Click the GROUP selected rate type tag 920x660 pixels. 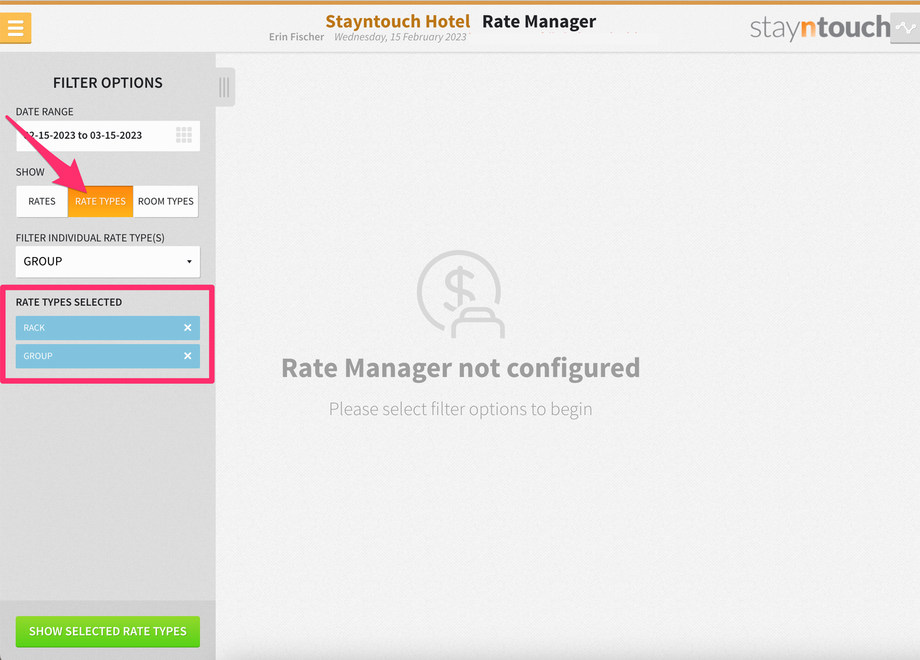(108, 356)
